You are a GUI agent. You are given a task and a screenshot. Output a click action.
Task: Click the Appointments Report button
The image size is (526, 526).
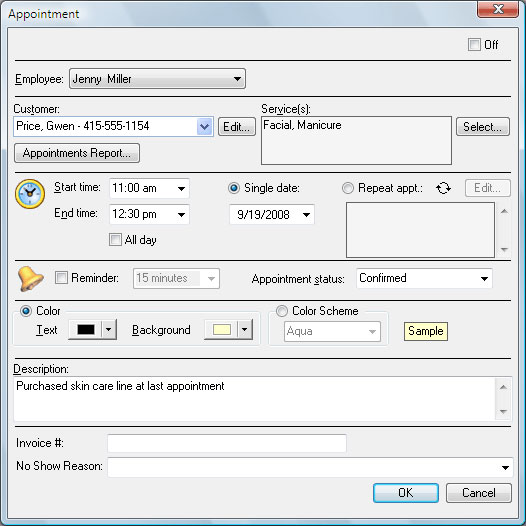click(77, 153)
